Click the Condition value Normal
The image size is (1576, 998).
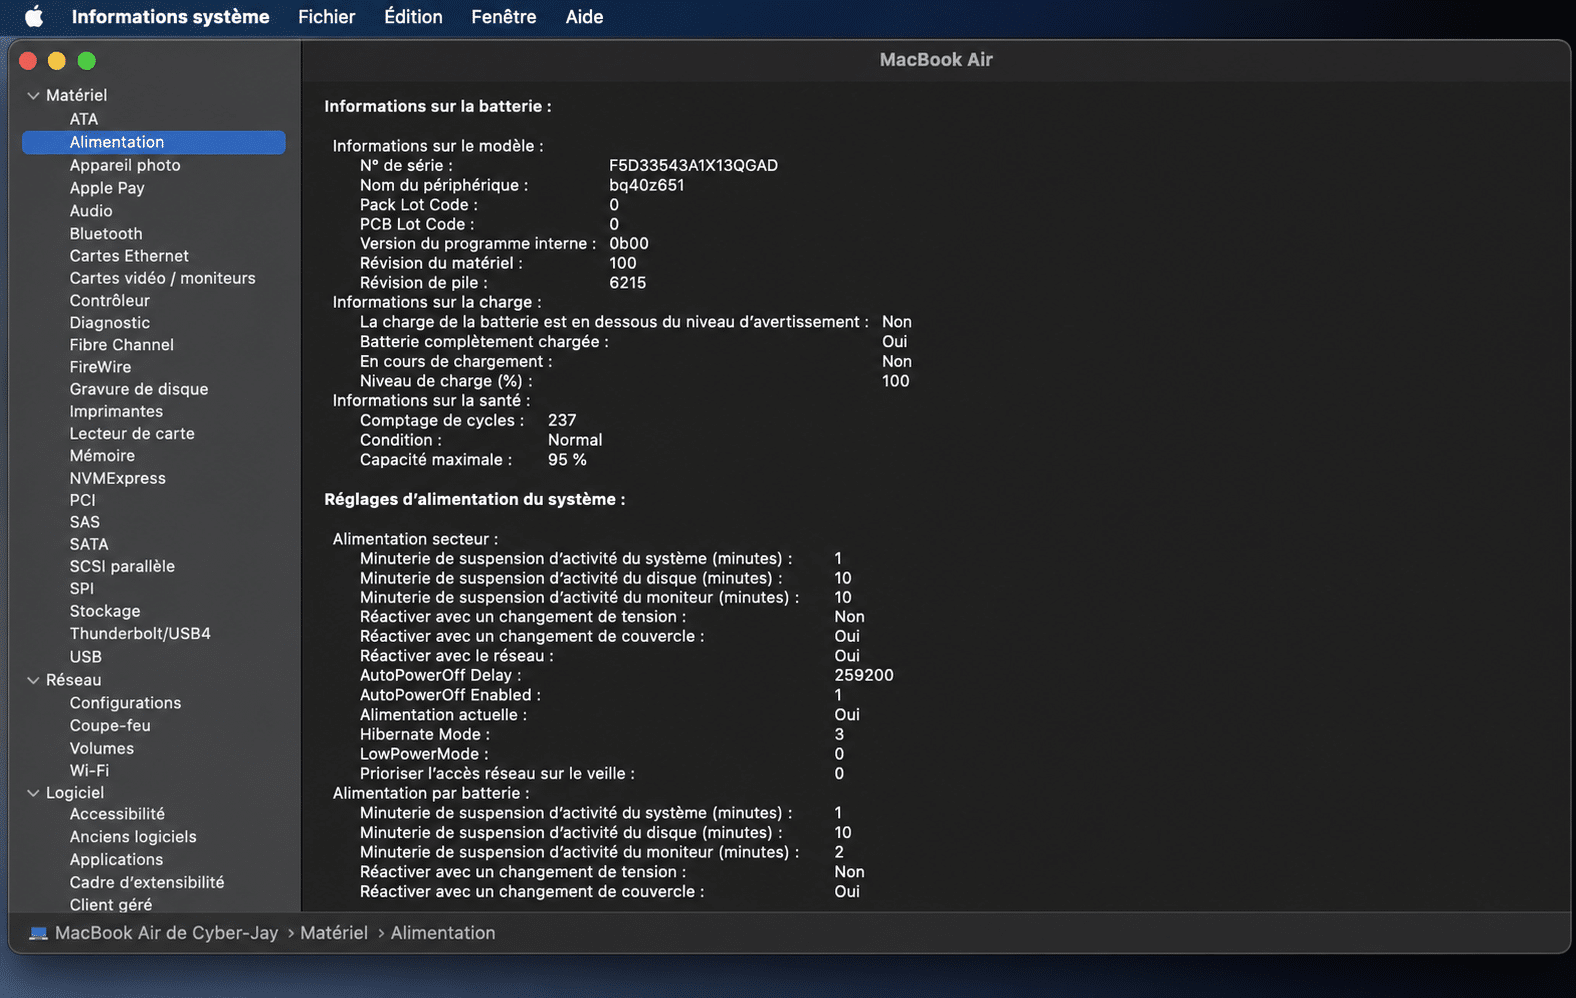click(x=575, y=440)
